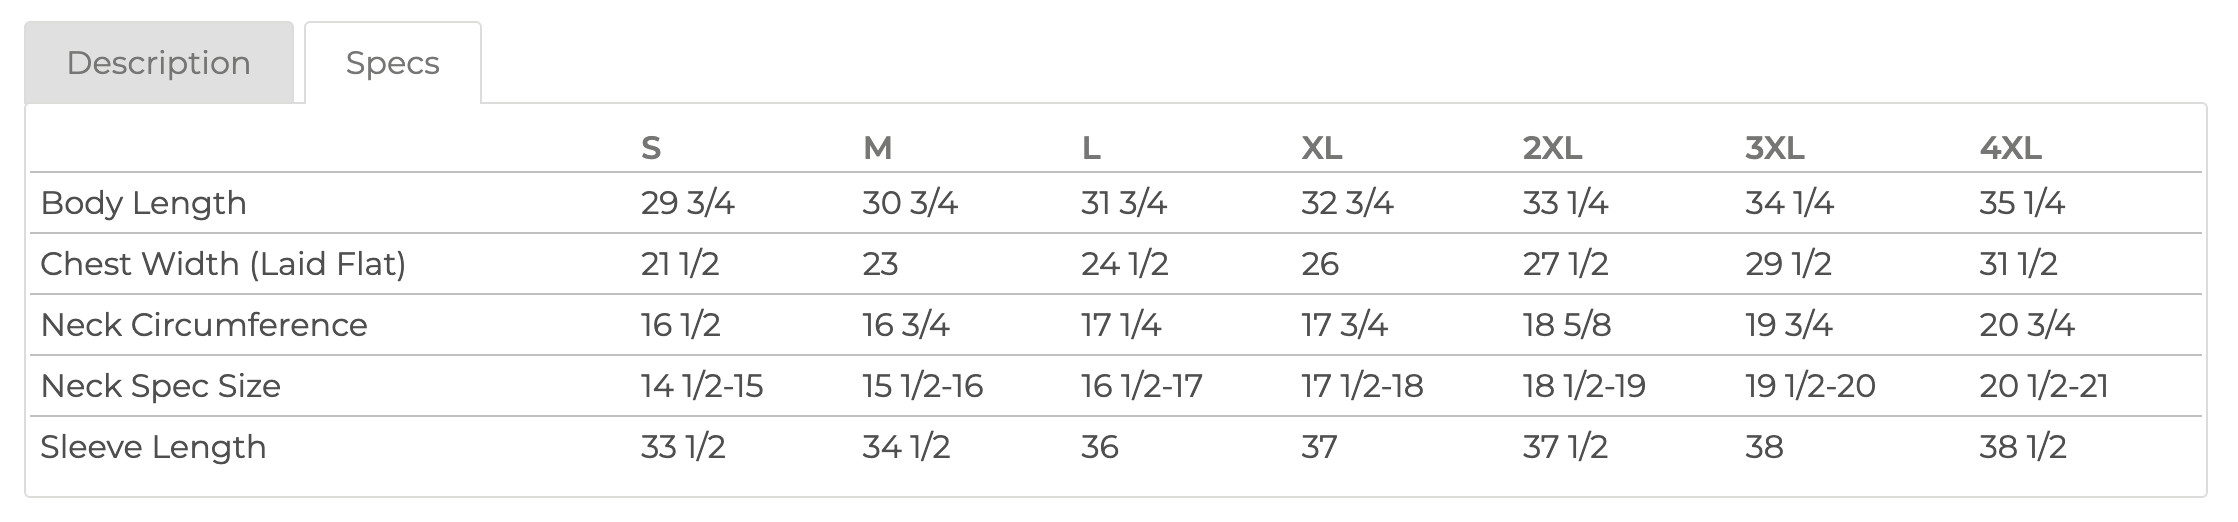Select the 16 1/2-17 neck spec cell
This screenshot has height=522, width=2238.
click(x=1141, y=386)
